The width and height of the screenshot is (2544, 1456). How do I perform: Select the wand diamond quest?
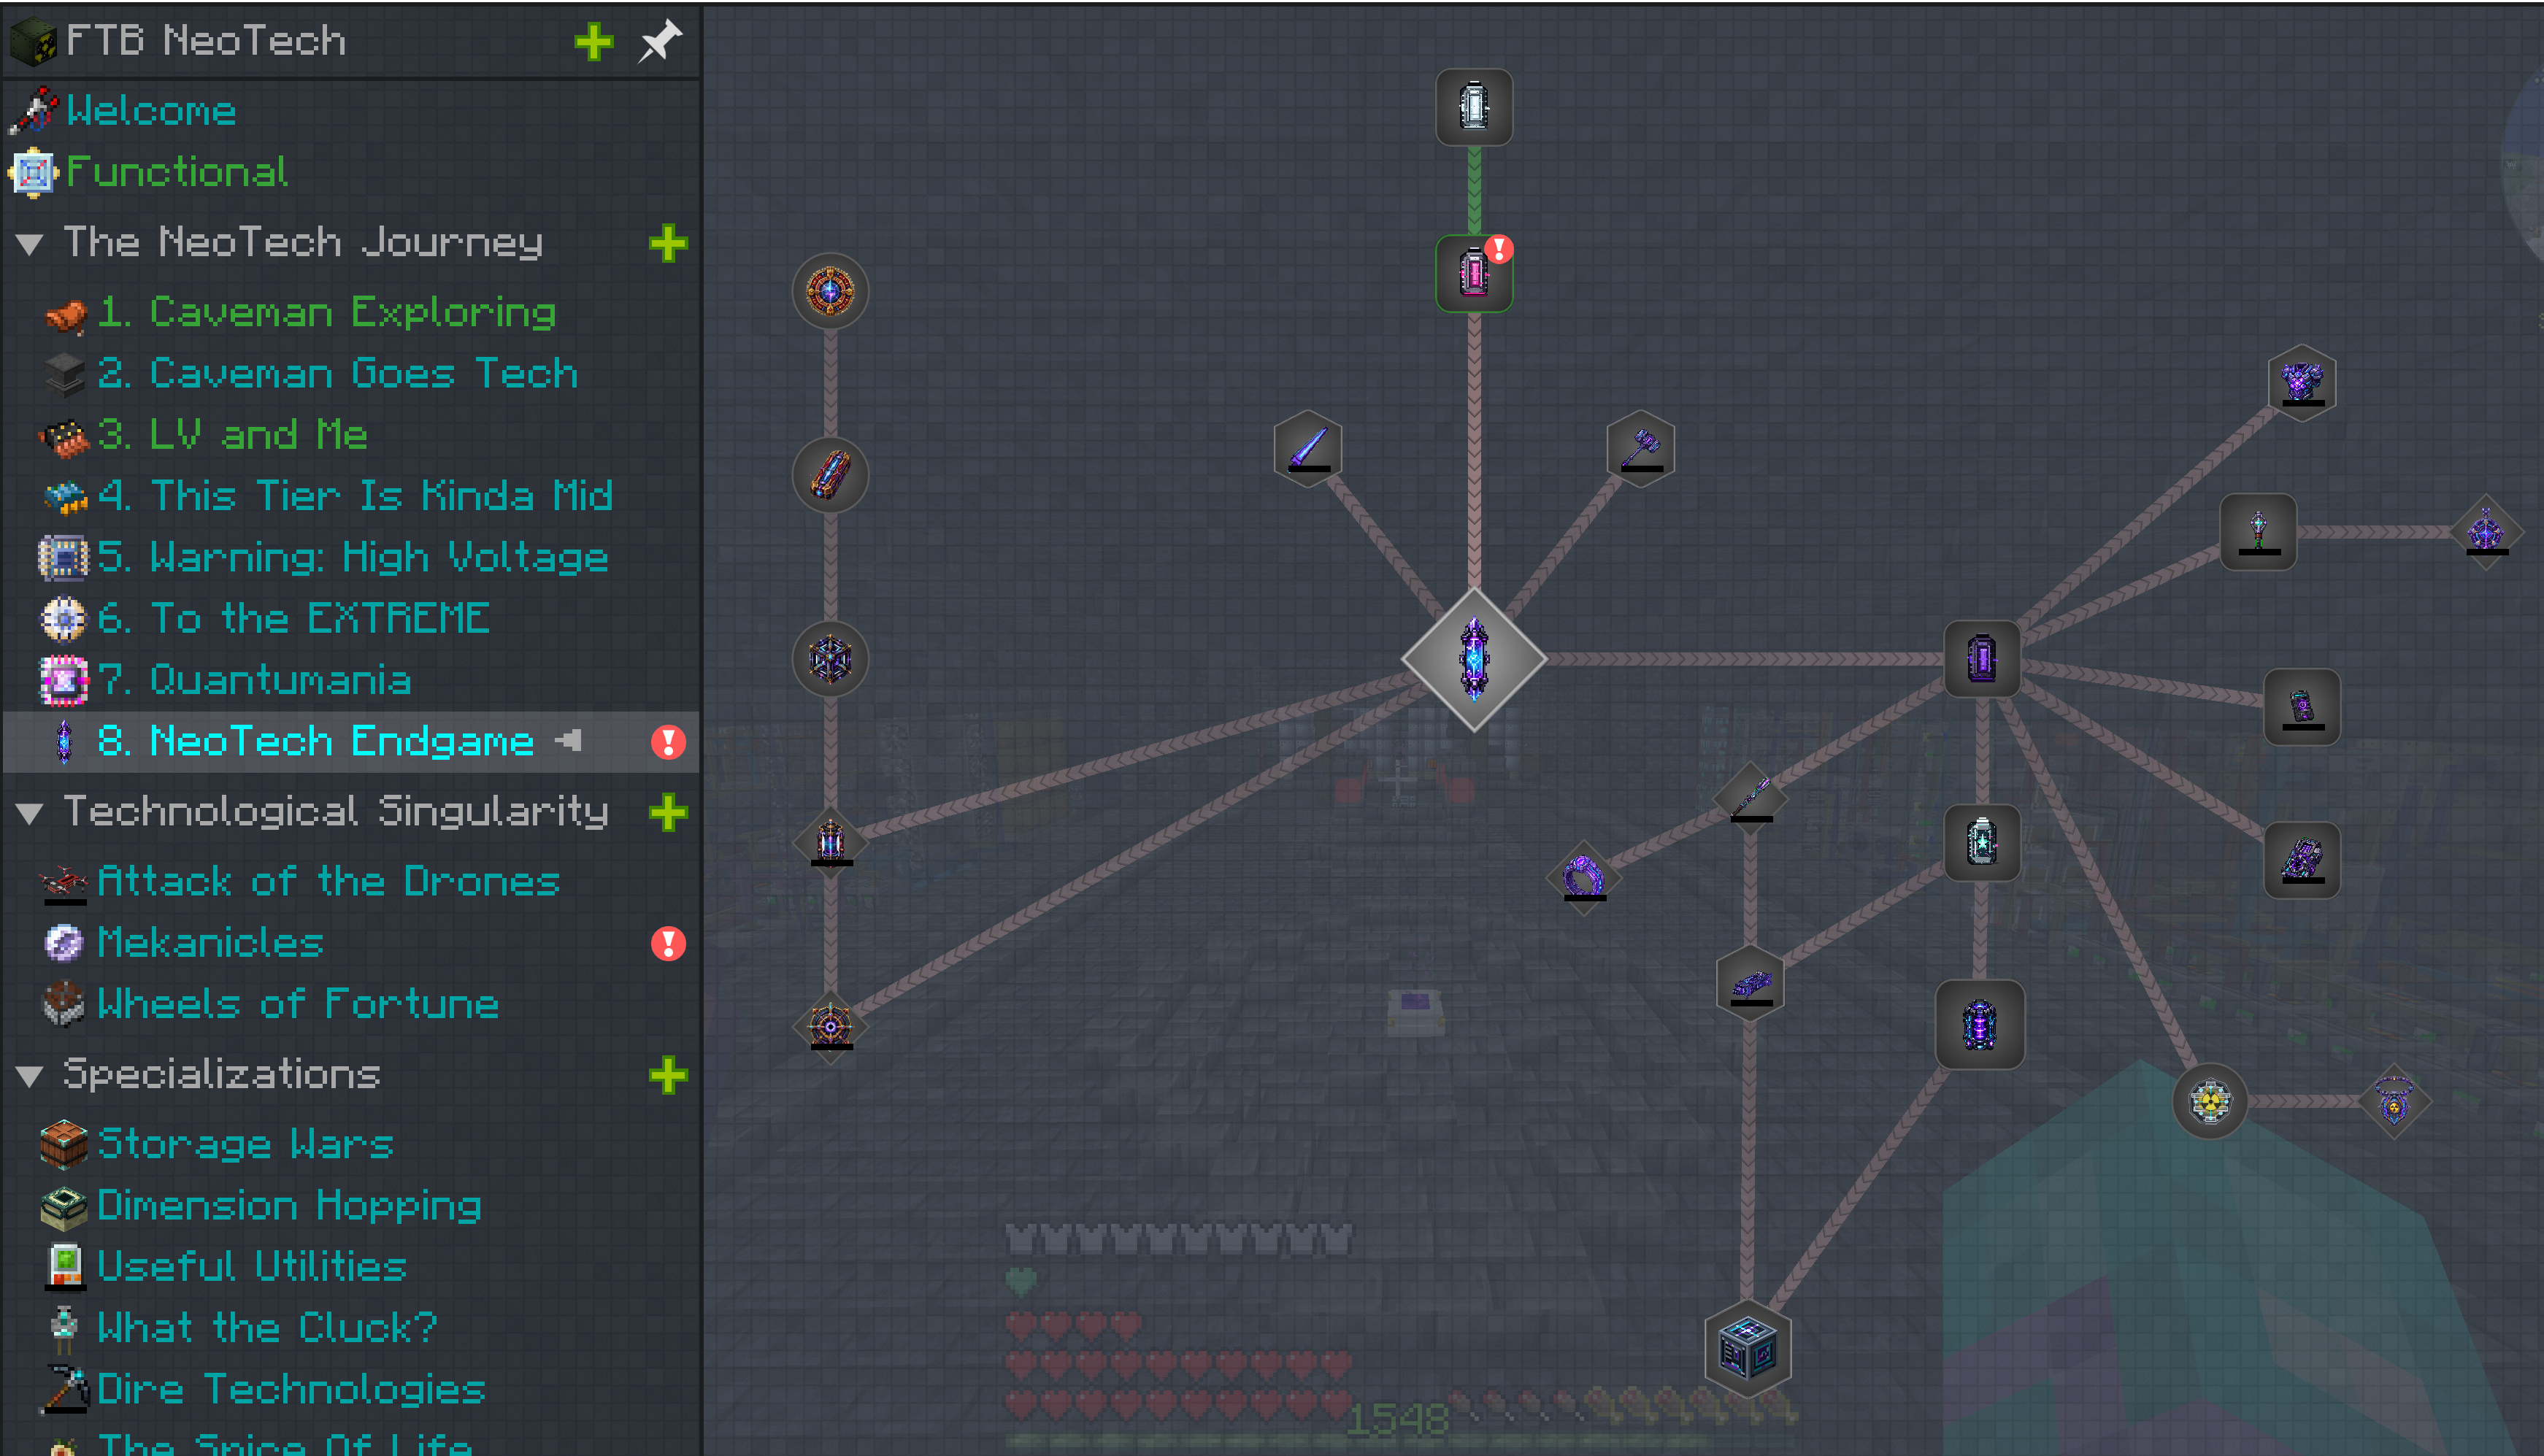tap(1750, 799)
